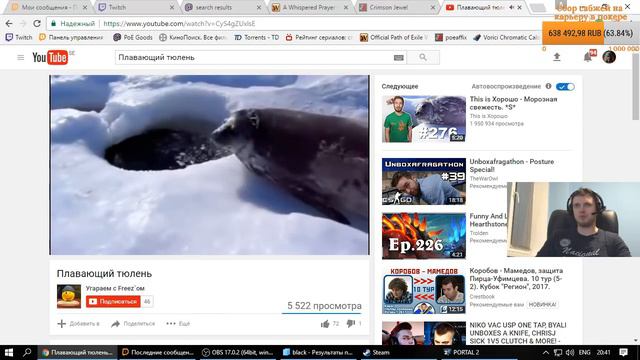Click the This is Хорошо - Морозная свежесть title

(x=513, y=103)
